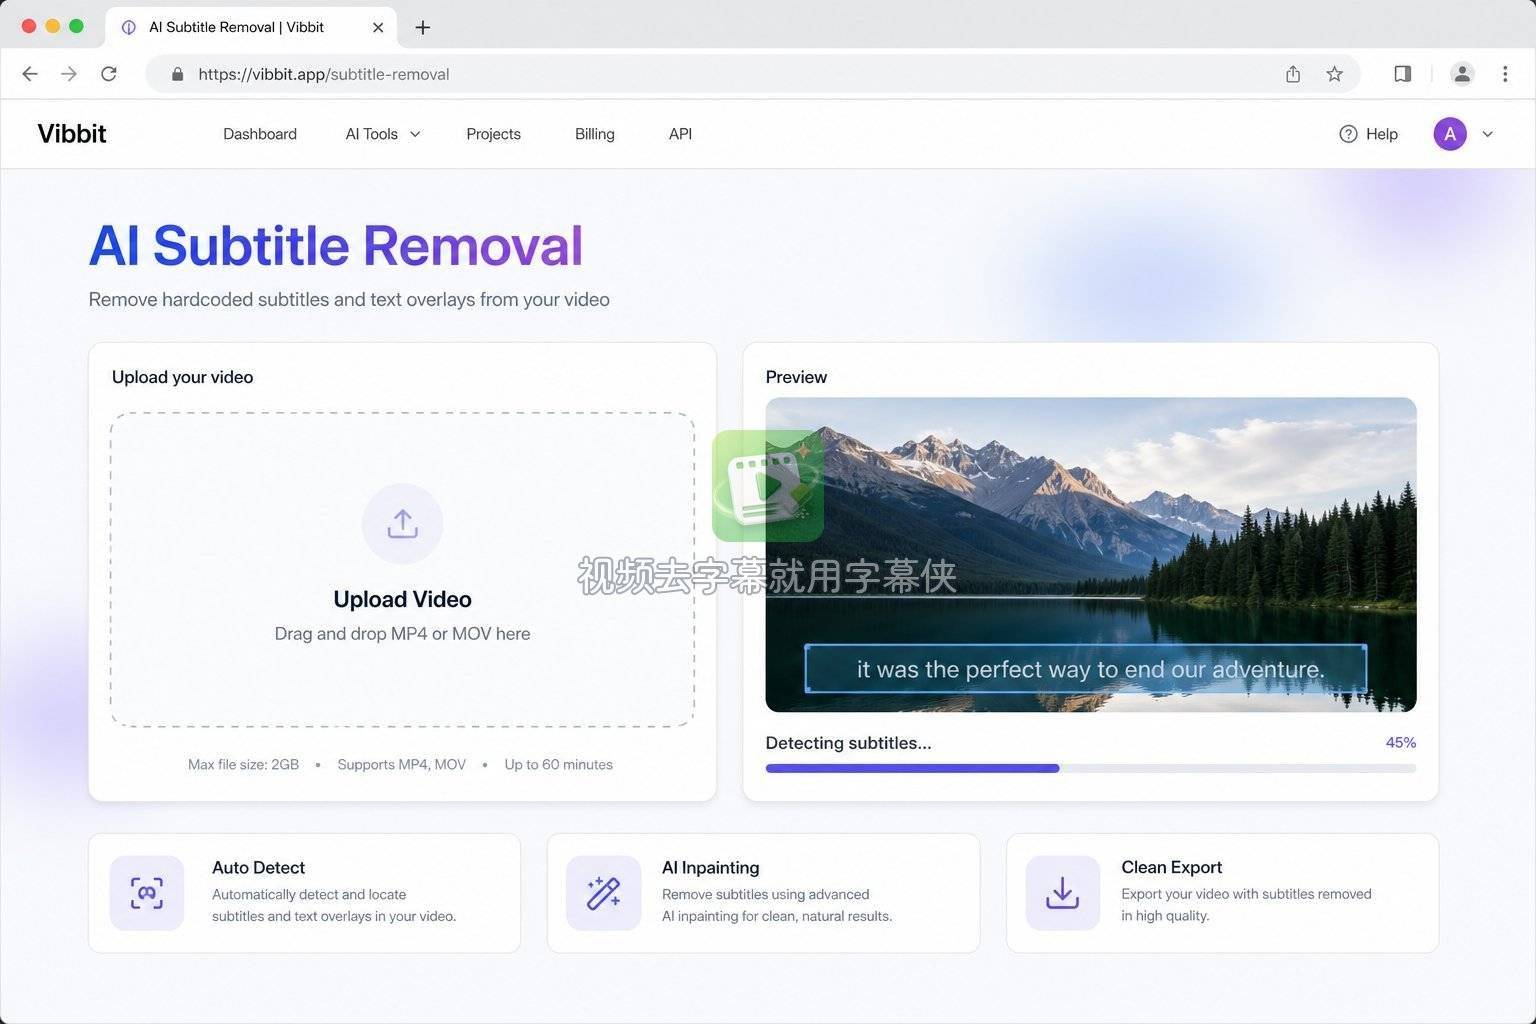The image size is (1536, 1024).
Task: Open a new browser tab
Action: (x=423, y=27)
